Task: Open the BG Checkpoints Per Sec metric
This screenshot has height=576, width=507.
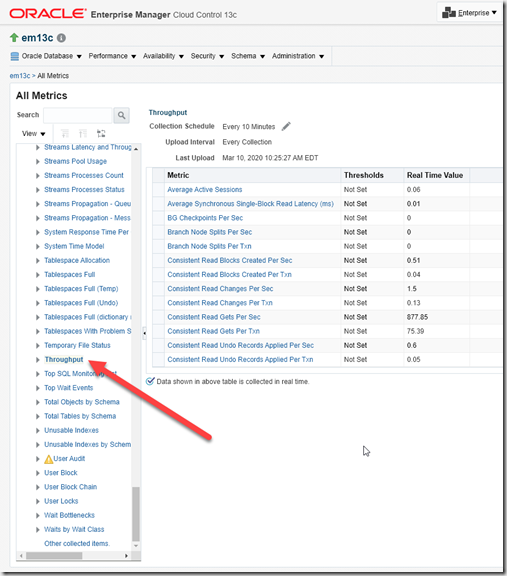Action: point(205,218)
